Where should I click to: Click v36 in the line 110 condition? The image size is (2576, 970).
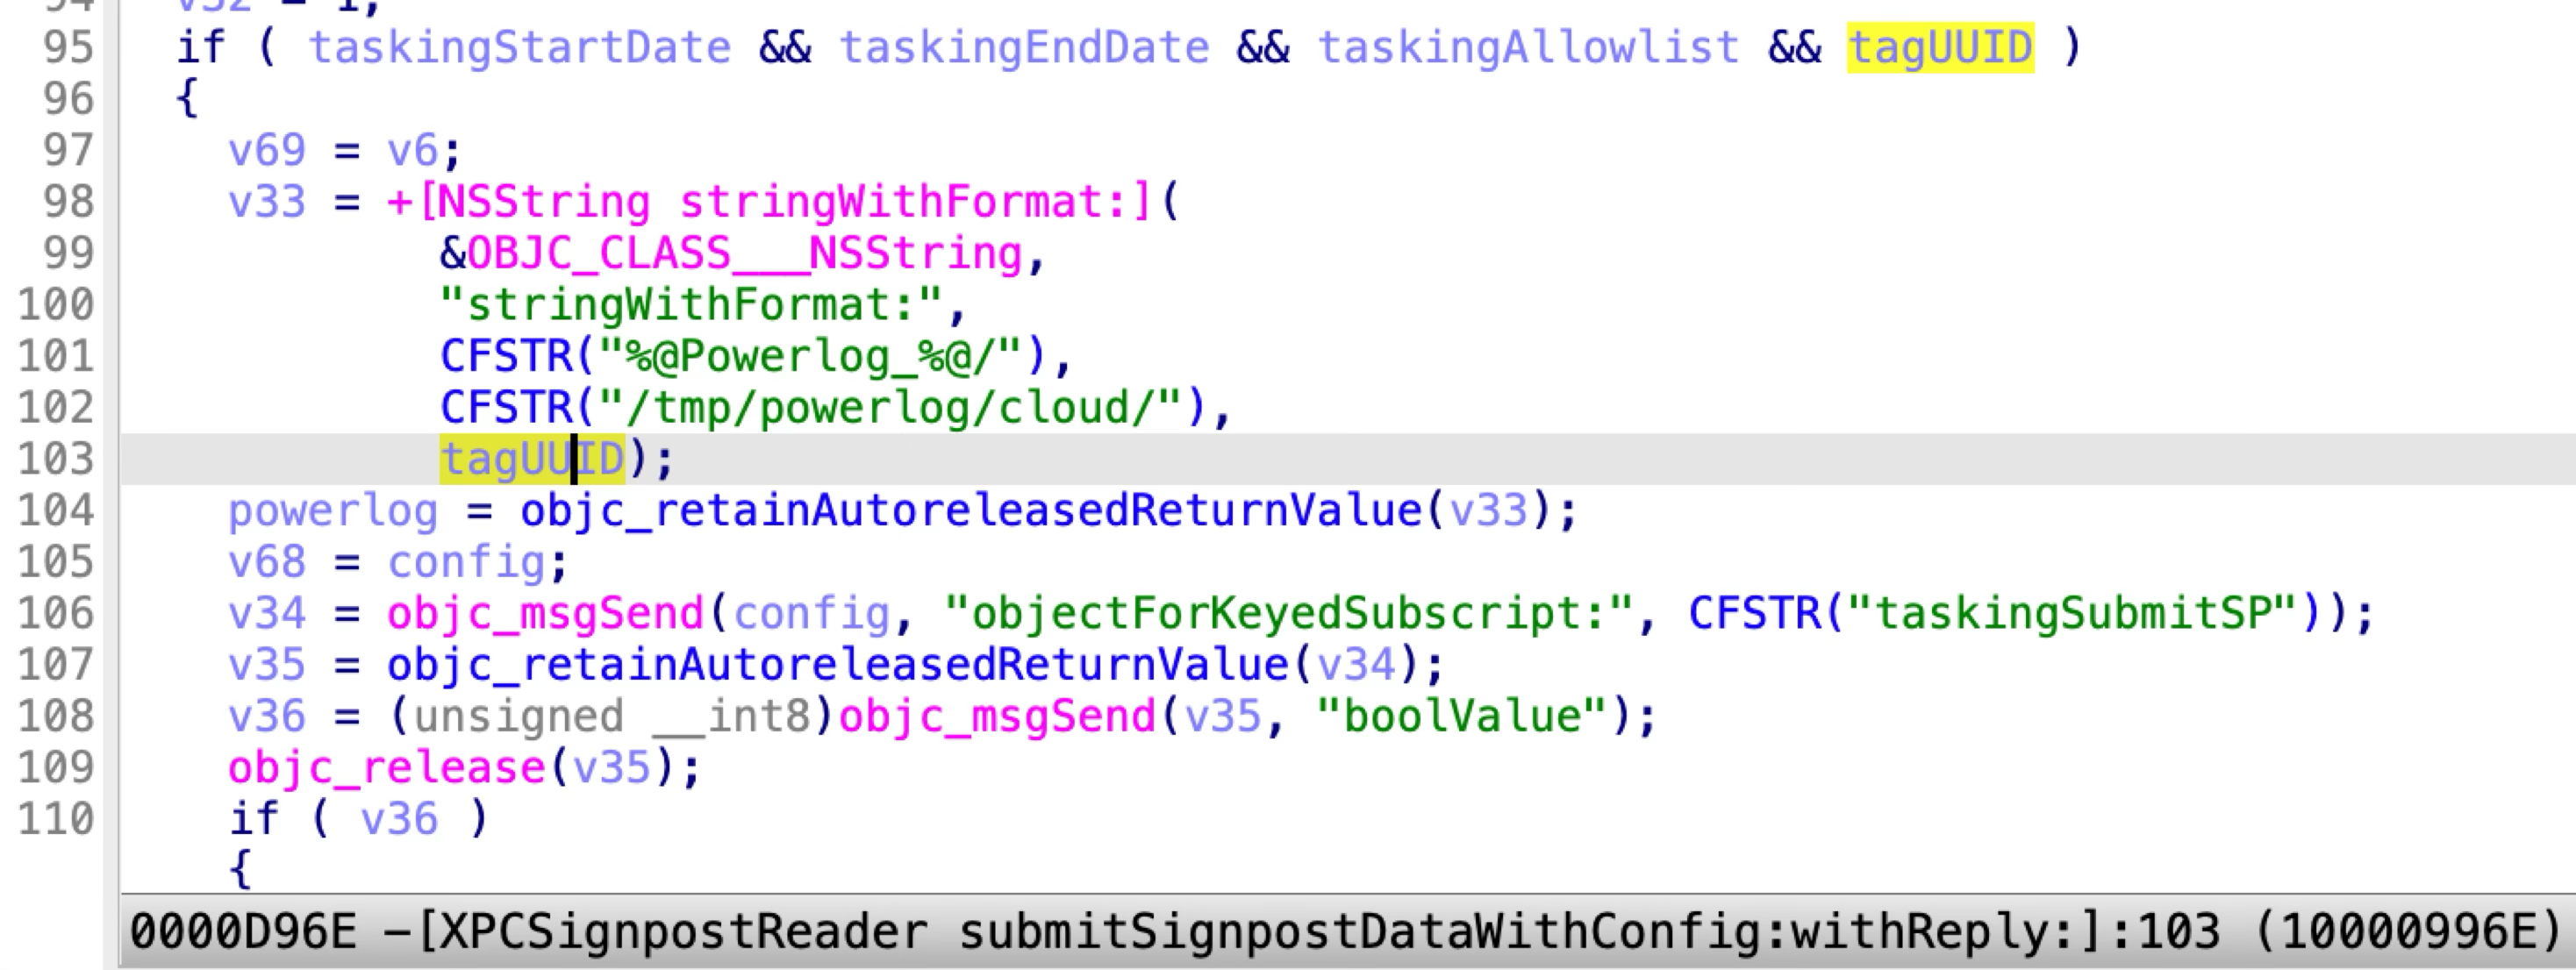pyautogui.click(x=399, y=820)
